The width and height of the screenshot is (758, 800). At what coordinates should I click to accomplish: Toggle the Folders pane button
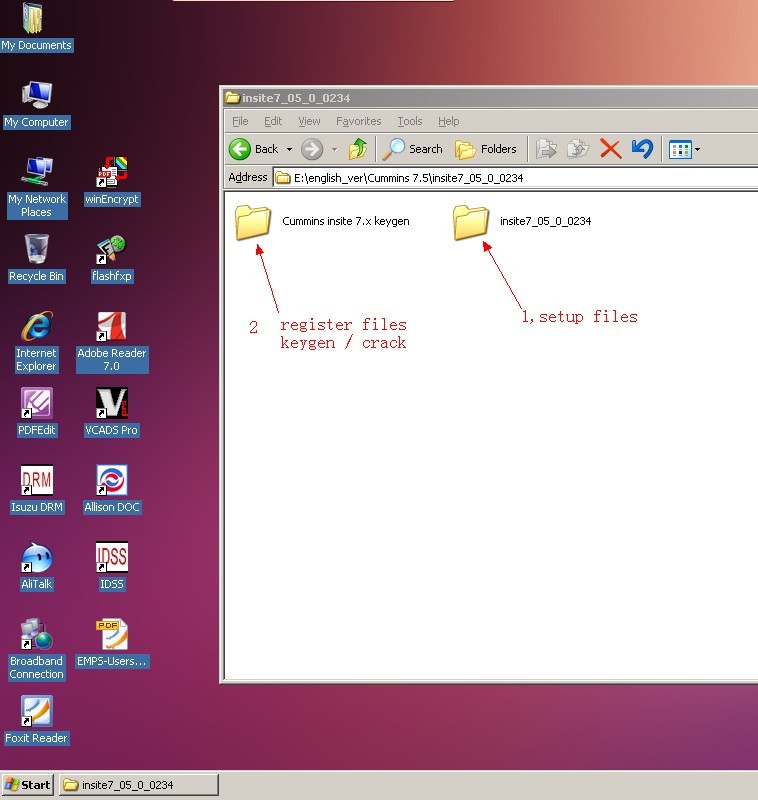click(x=487, y=149)
